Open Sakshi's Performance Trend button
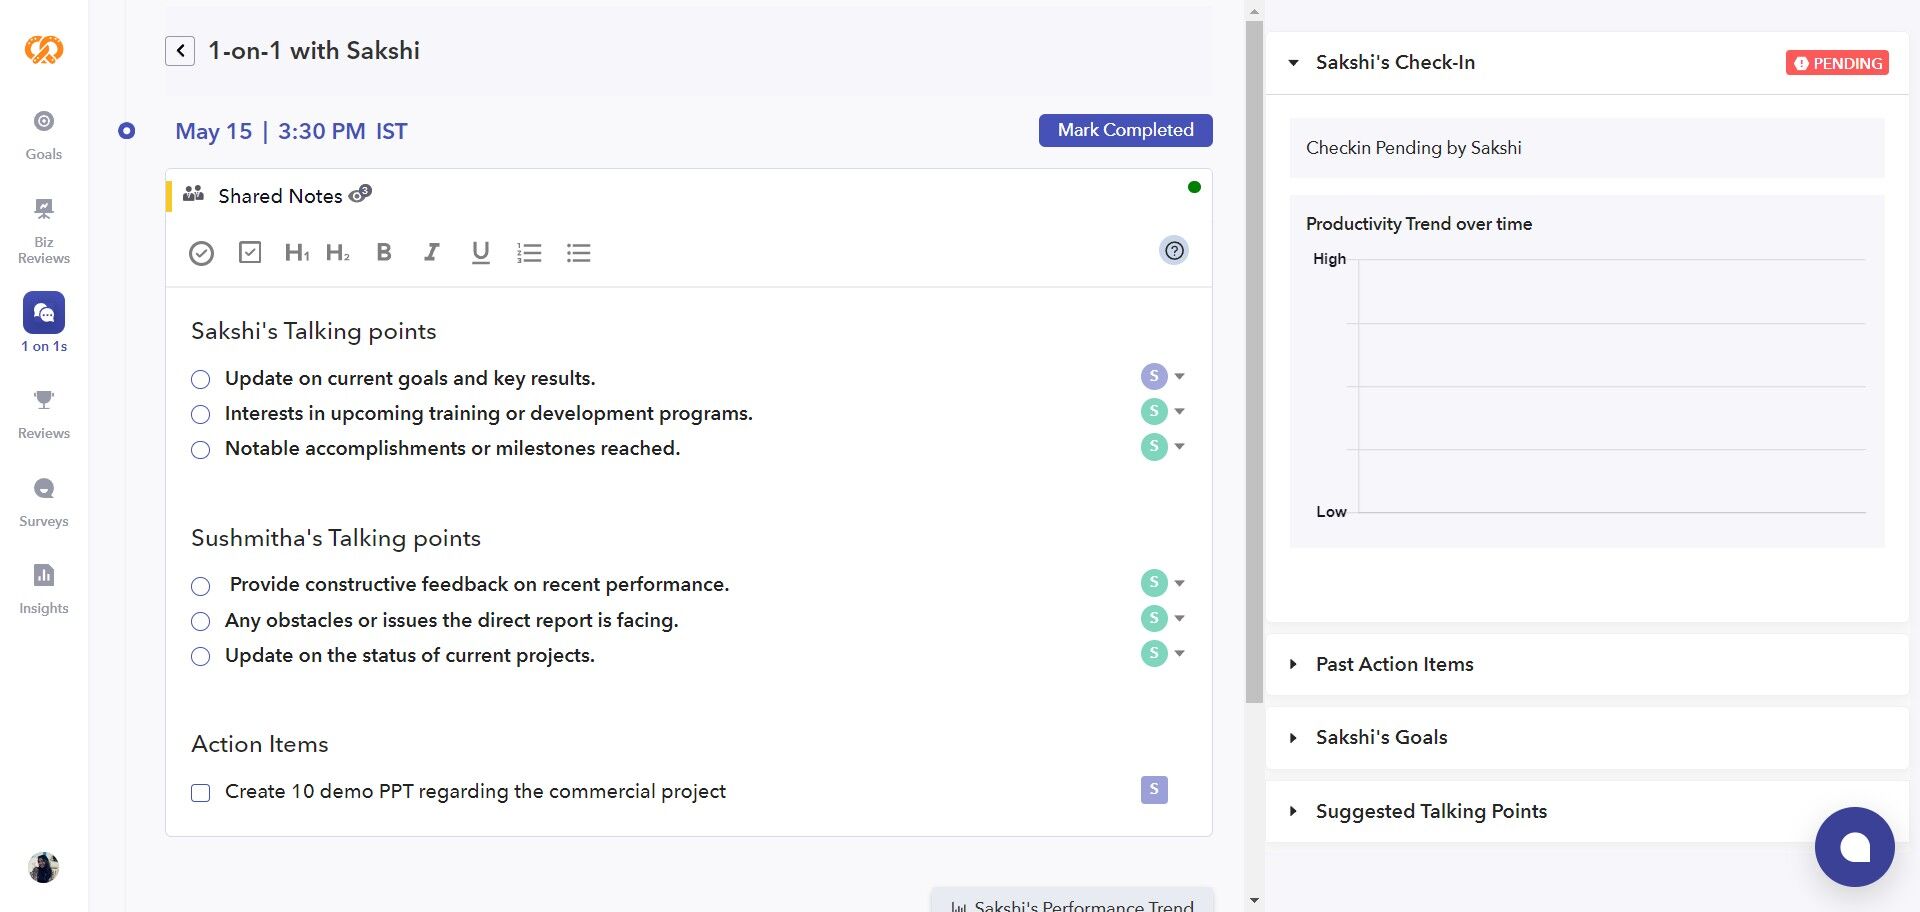Viewport: 1920px width, 912px height. click(1072, 904)
